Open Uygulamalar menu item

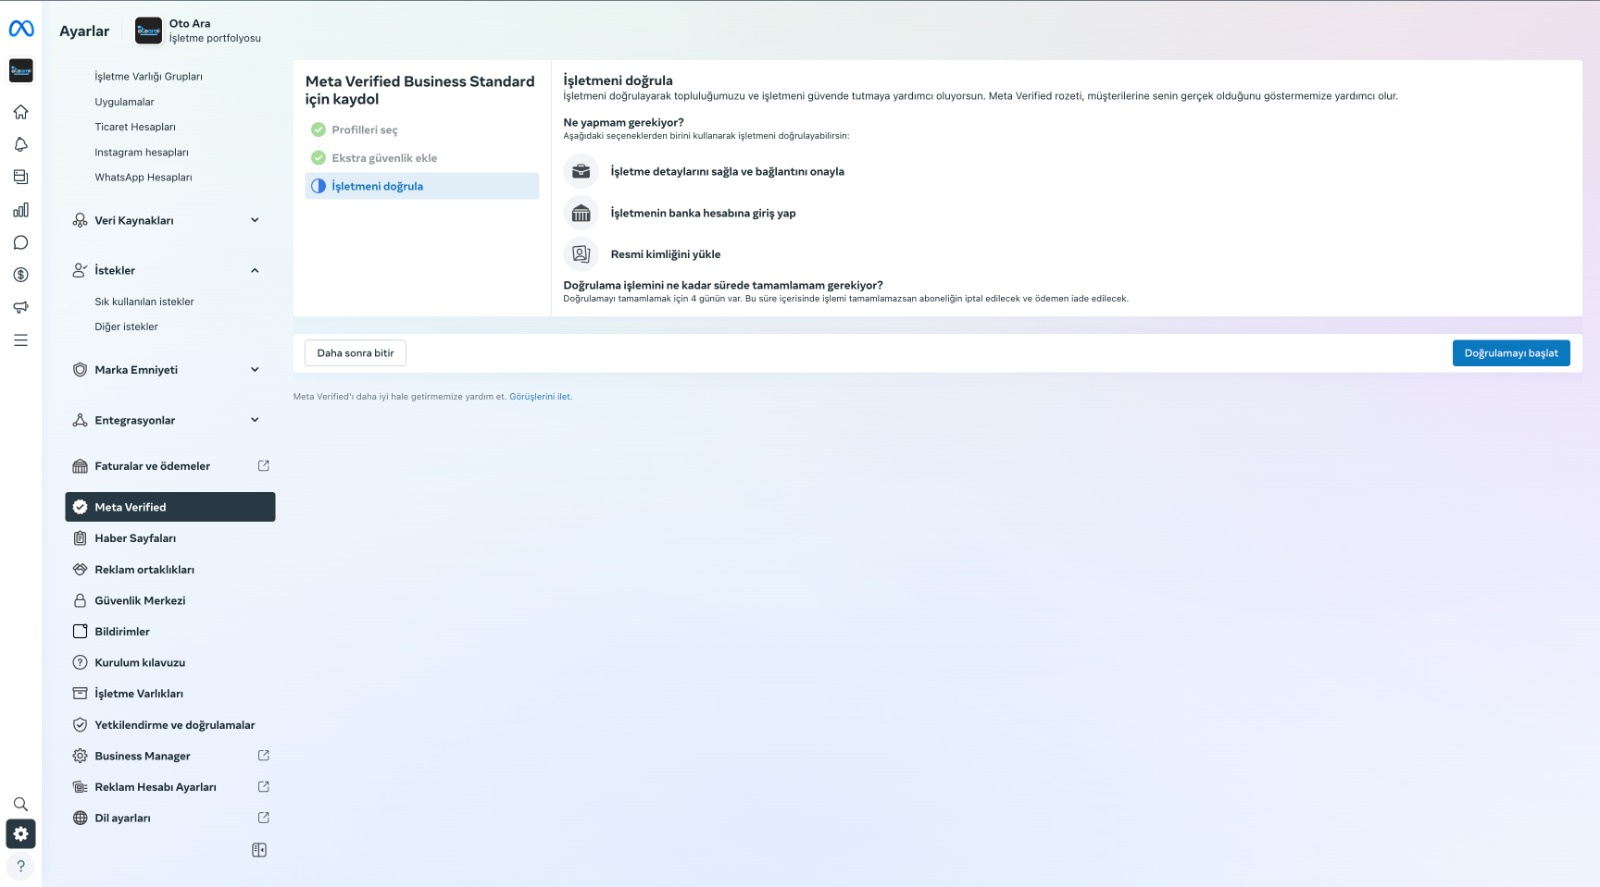[125, 102]
